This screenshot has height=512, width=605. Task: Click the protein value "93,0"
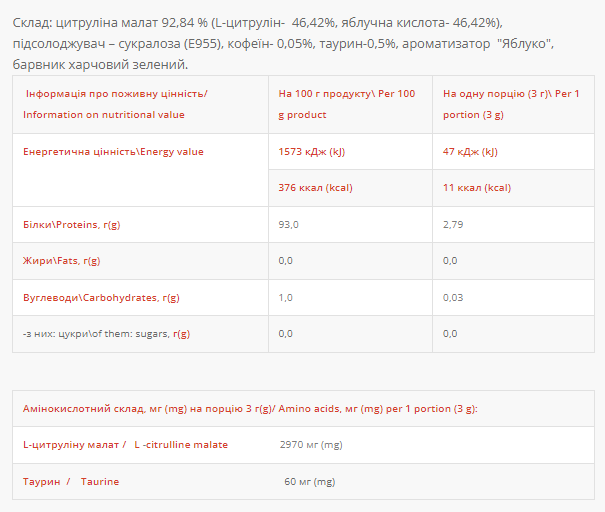(289, 225)
